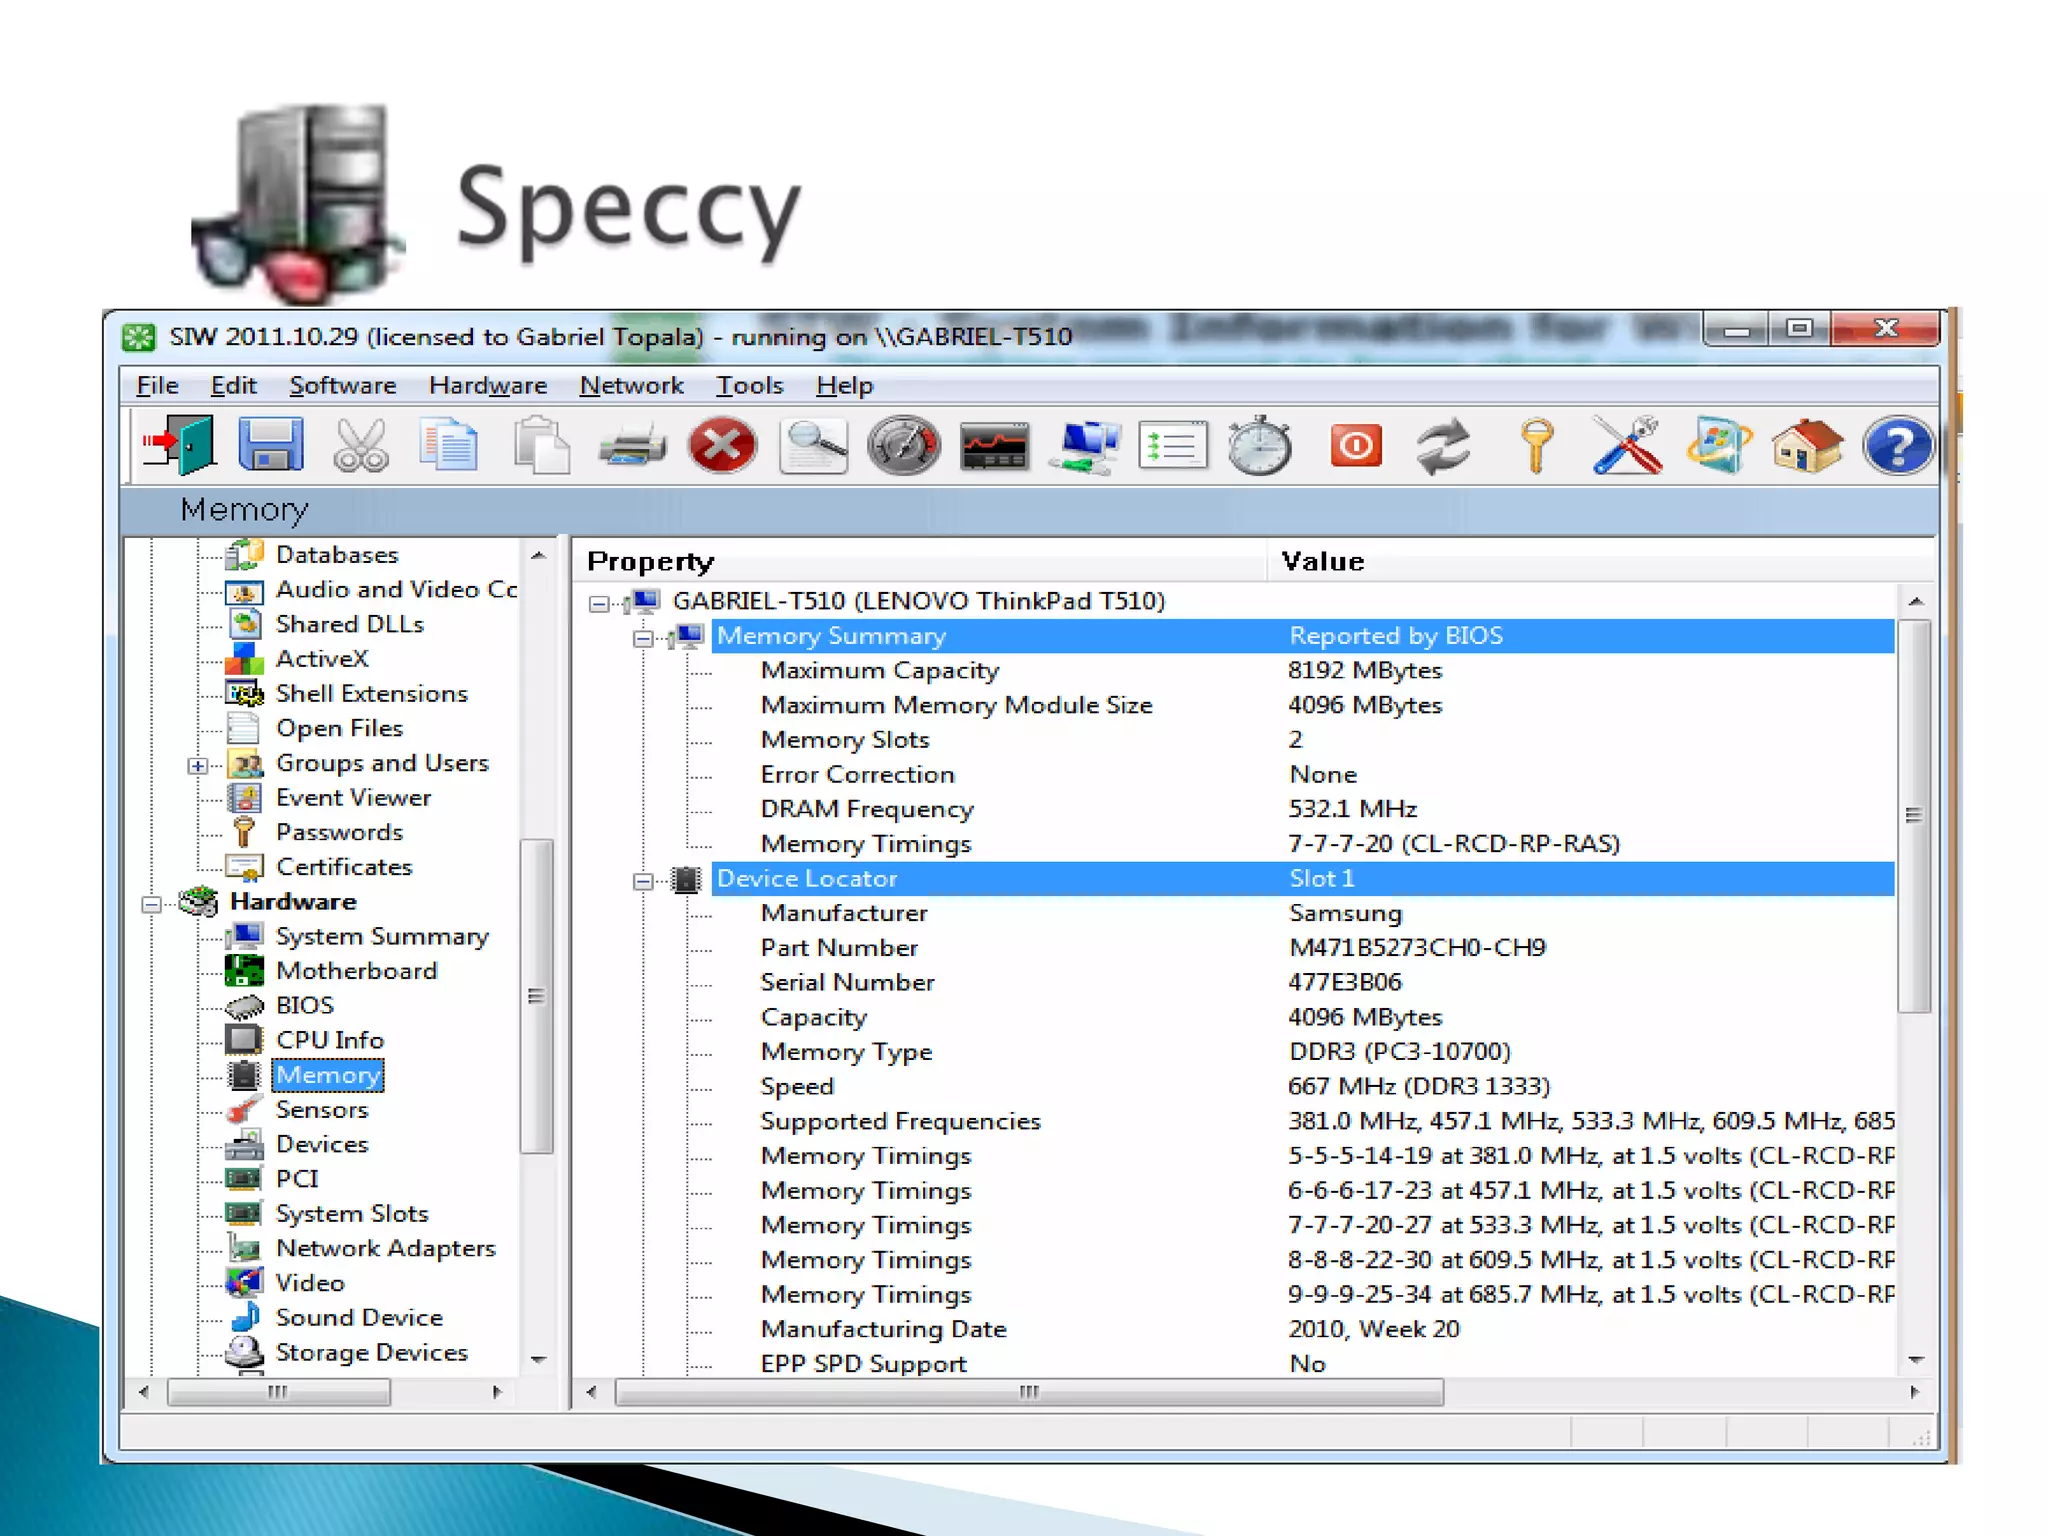Click the red power shutdown icon
2048x1536 pixels.
pos(1356,446)
